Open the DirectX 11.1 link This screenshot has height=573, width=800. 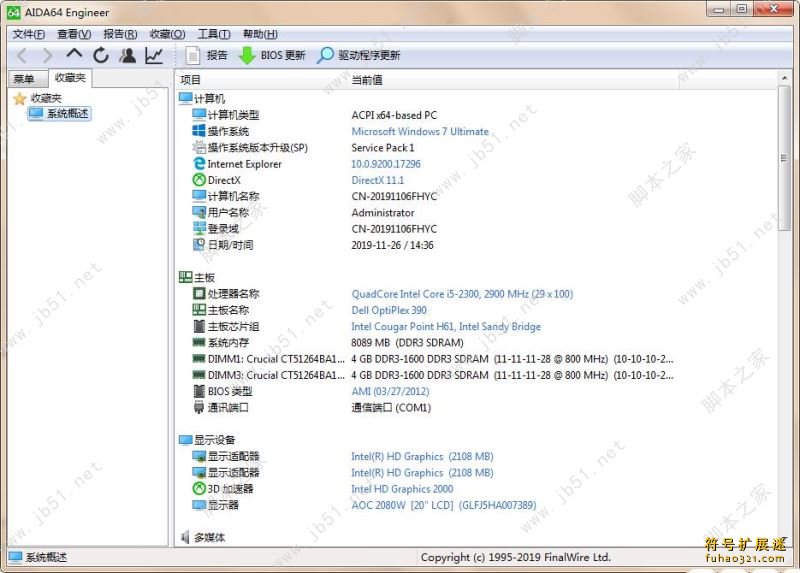(x=378, y=180)
